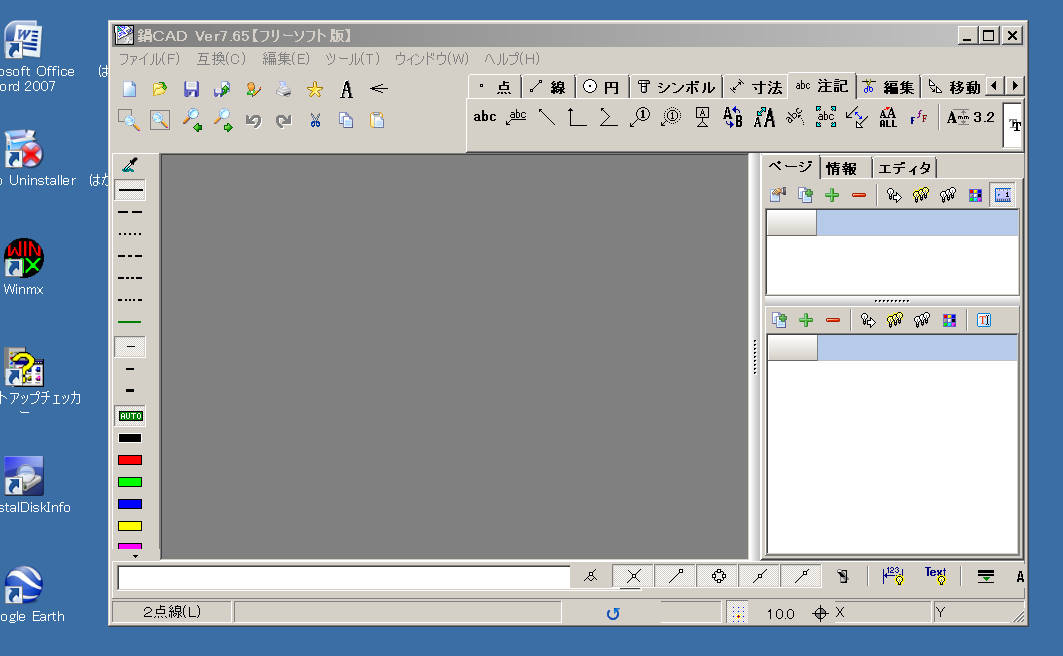Click the text resize 'AA' tool
1063x656 pixels.
(x=764, y=117)
